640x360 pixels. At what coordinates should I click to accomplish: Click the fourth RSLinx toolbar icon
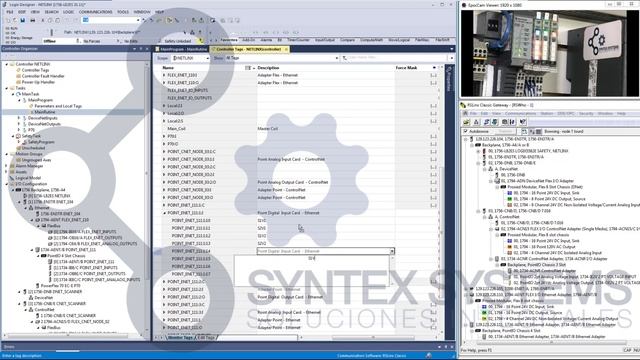[x=495, y=122]
